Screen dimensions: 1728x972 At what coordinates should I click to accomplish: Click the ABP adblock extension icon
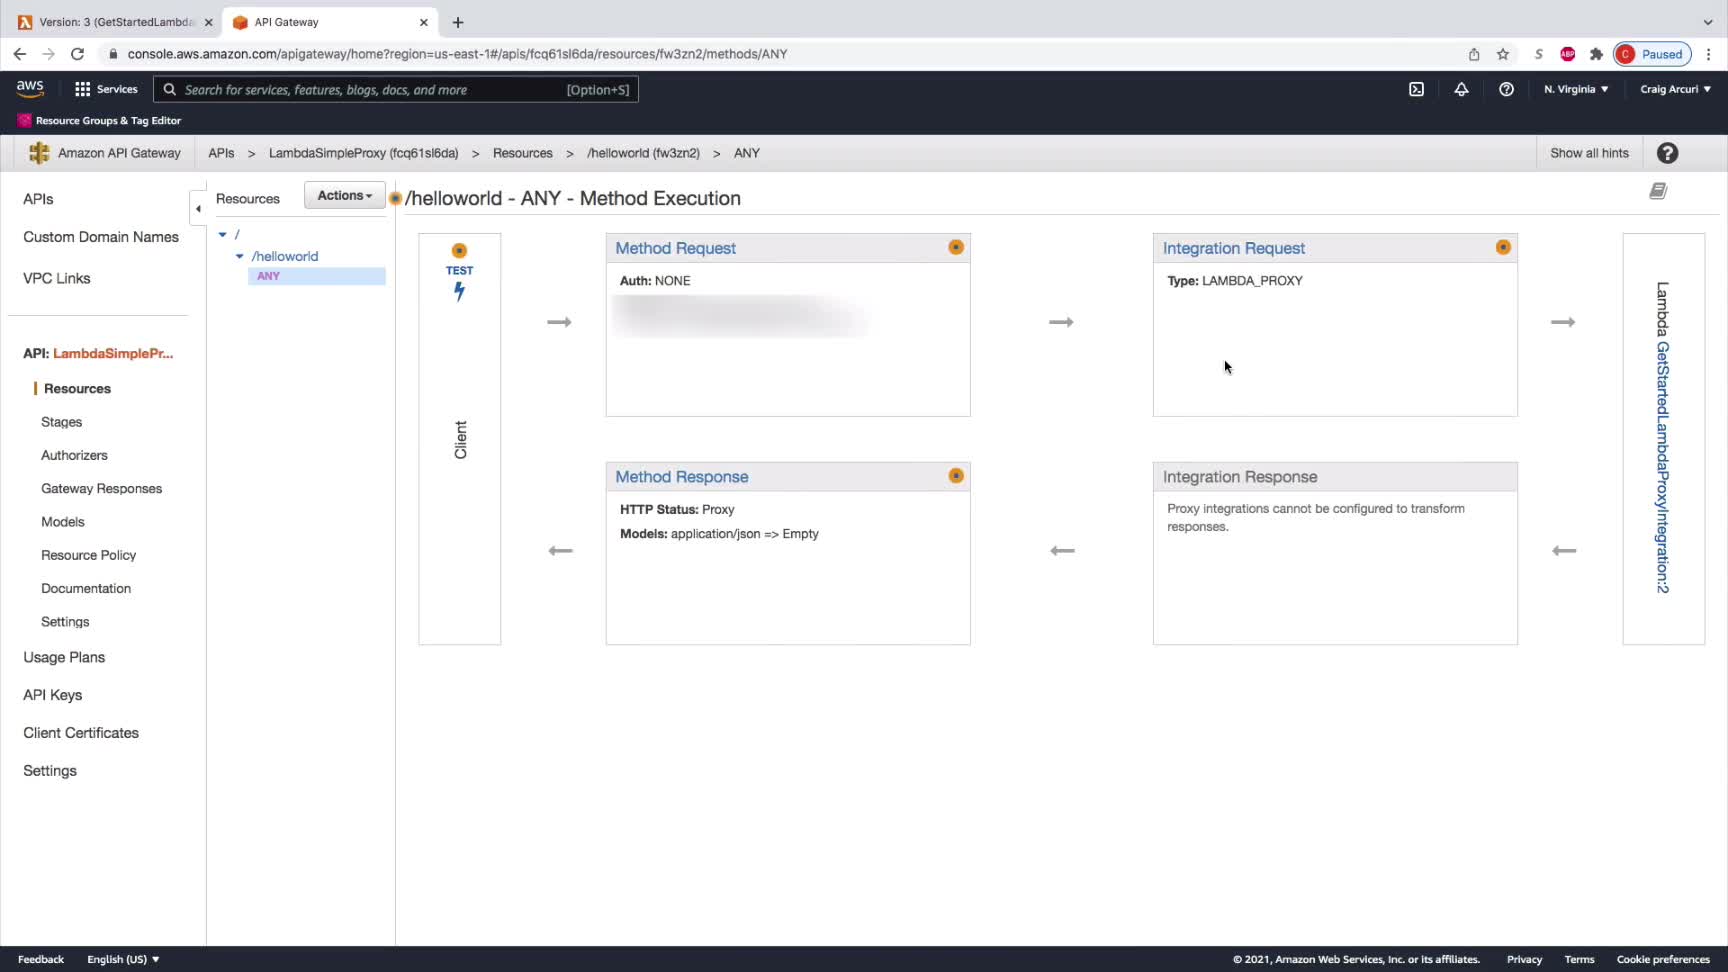point(1567,54)
